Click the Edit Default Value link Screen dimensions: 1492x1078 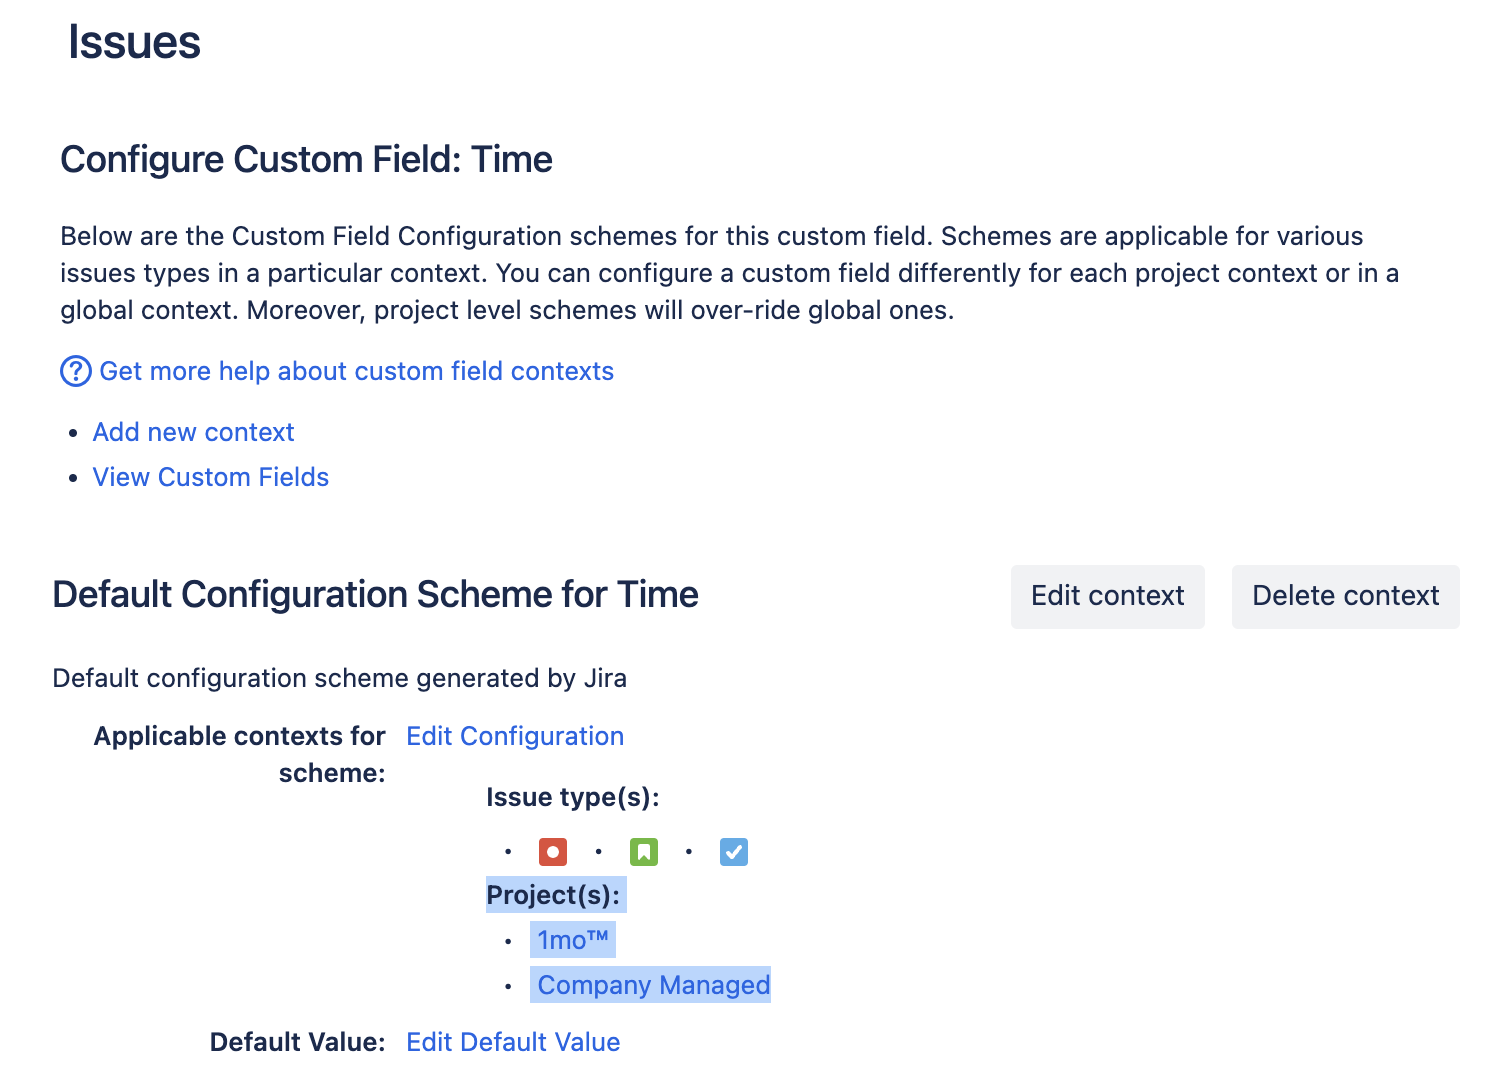pos(513,1042)
